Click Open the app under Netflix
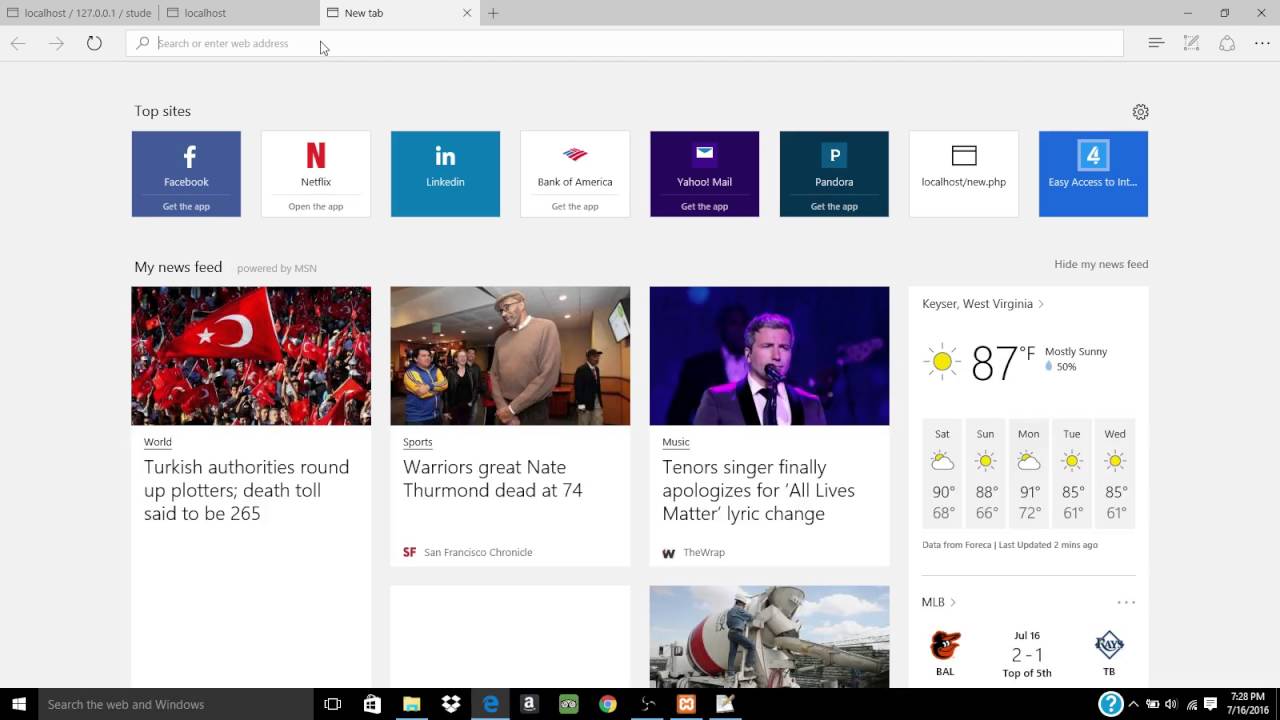 click(x=316, y=207)
